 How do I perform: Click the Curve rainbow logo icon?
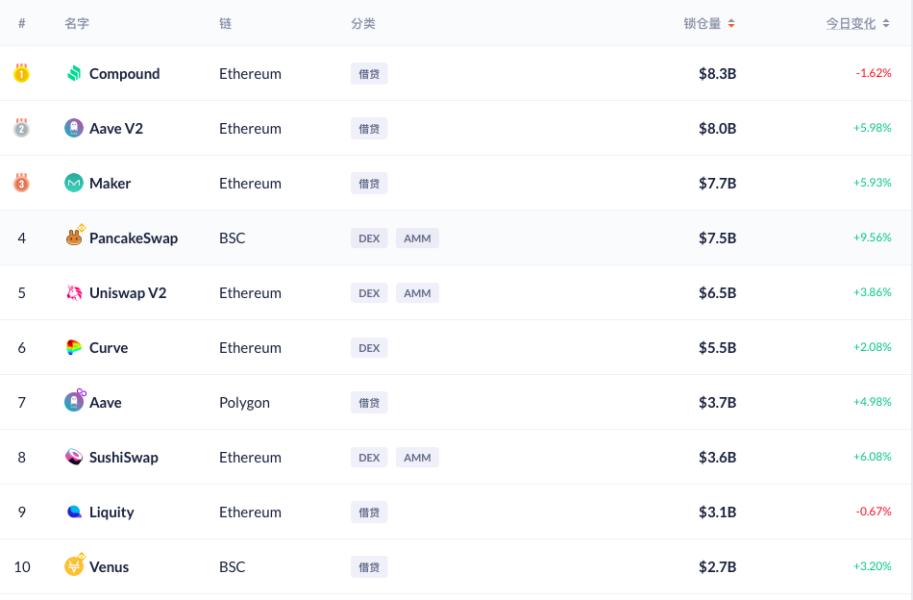click(74, 348)
